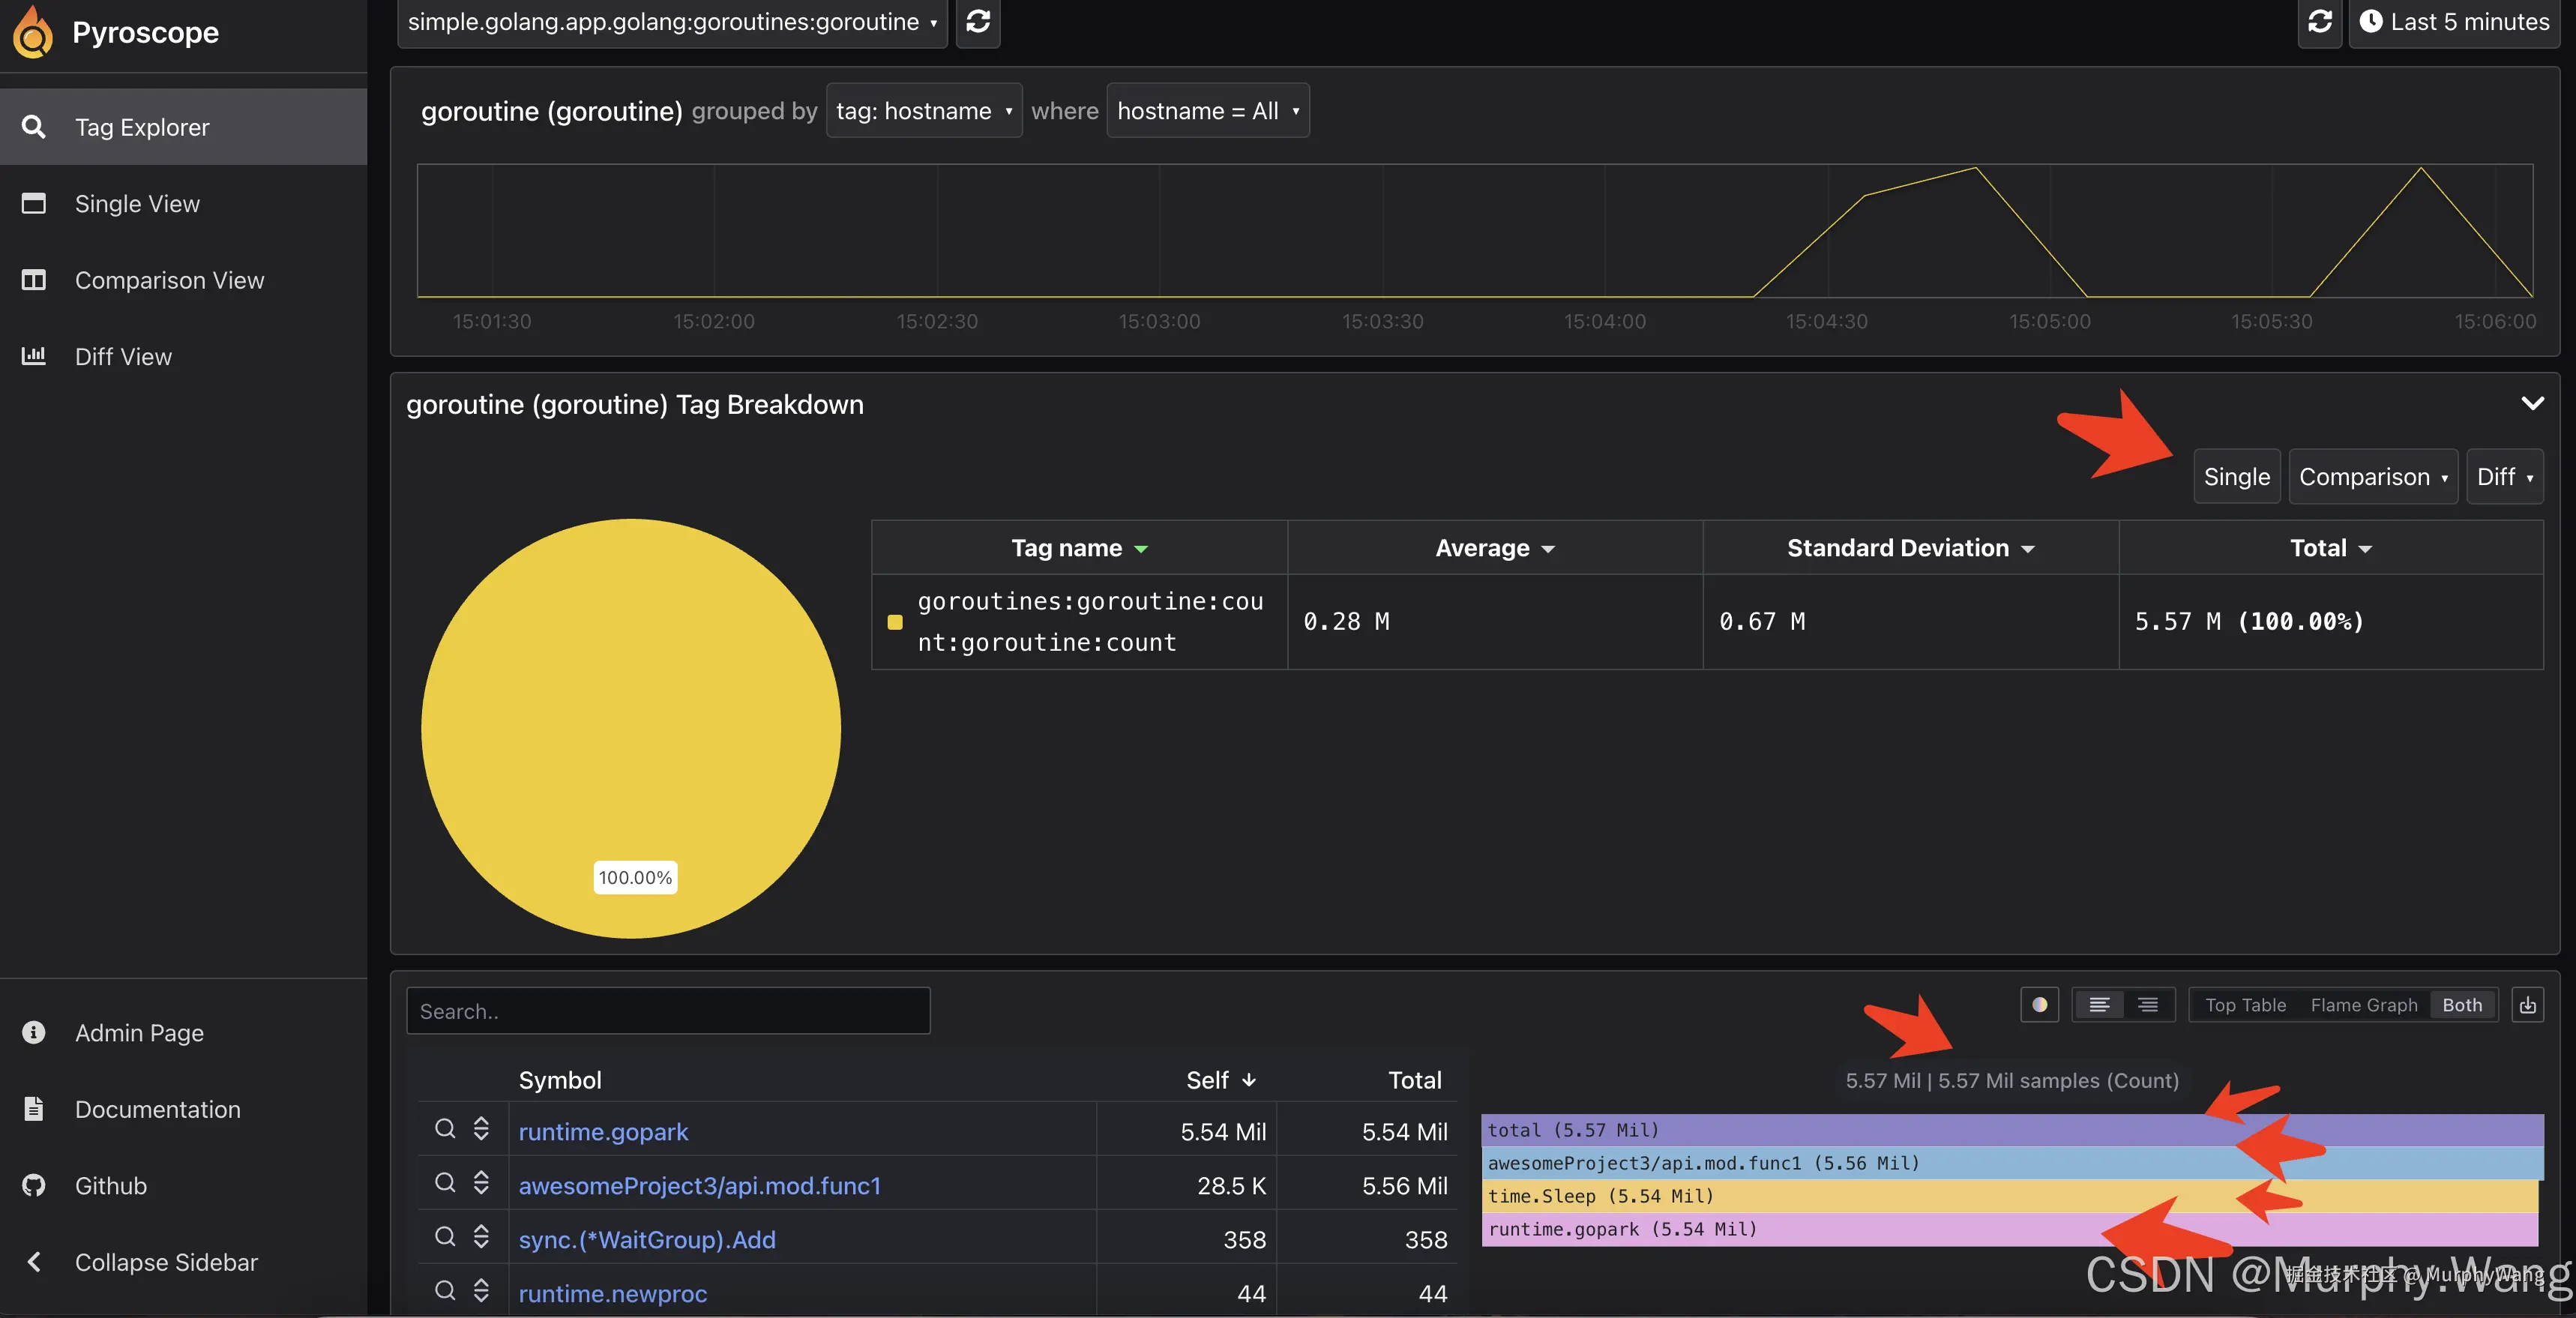Screen dimensions: 2576x1318
Task: Open Diff View in the sidebar
Action: point(123,356)
